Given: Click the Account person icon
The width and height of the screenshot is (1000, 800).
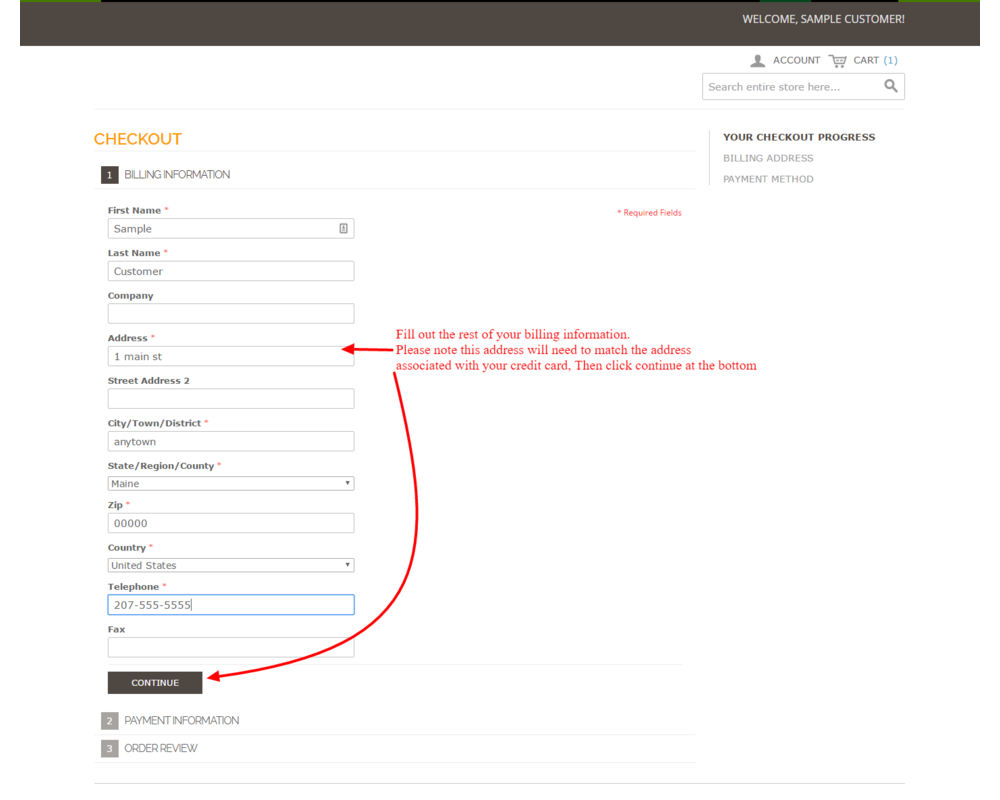Looking at the screenshot, I should click(x=758, y=61).
